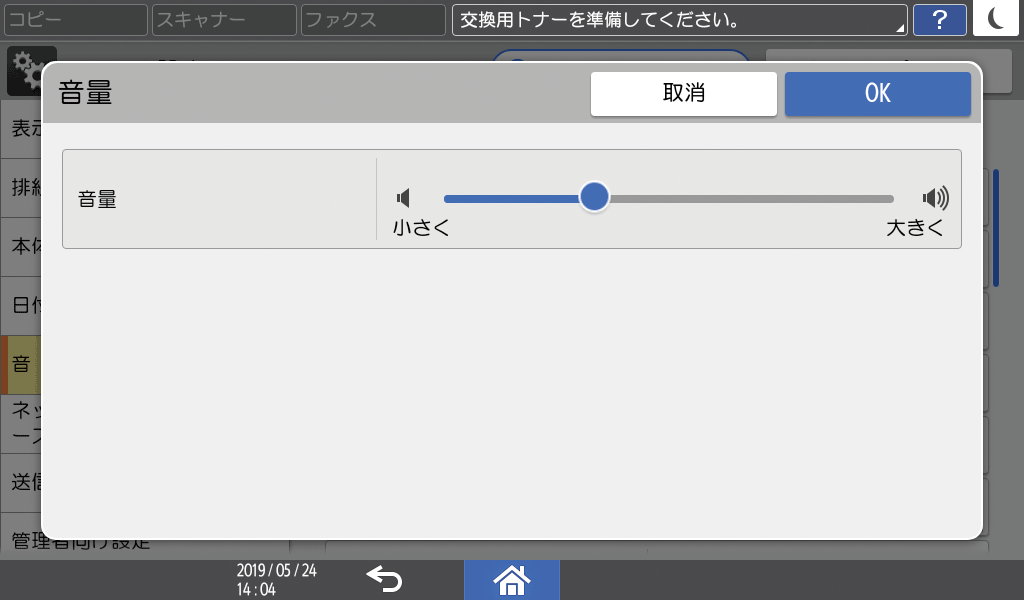Select the blue volume slider handle
Image resolution: width=1024 pixels, height=600 pixels.
click(595, 197)
